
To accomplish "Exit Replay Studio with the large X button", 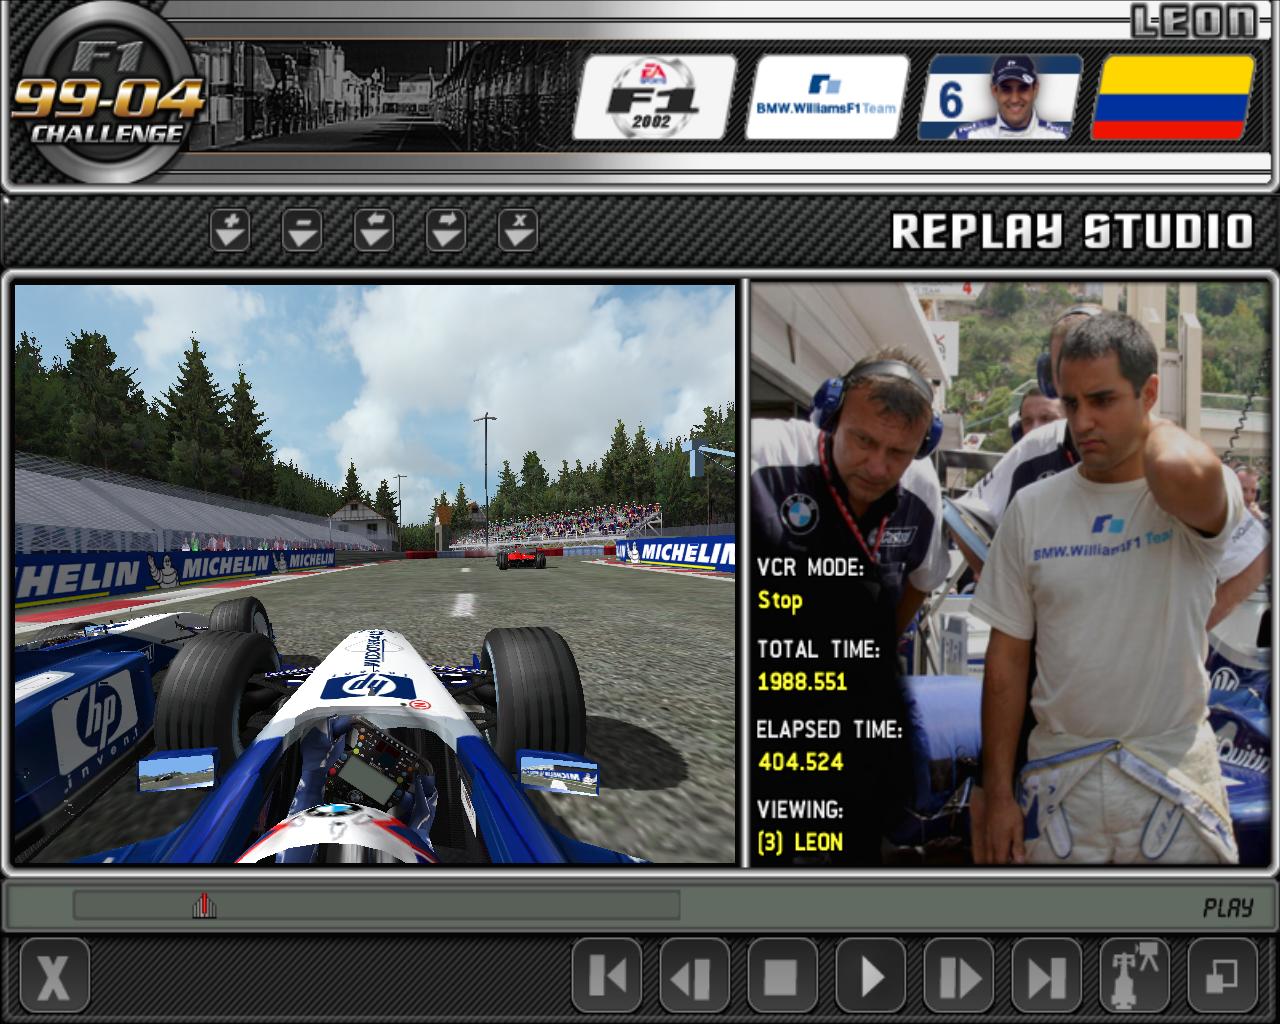I will click(x=54, y=976).
